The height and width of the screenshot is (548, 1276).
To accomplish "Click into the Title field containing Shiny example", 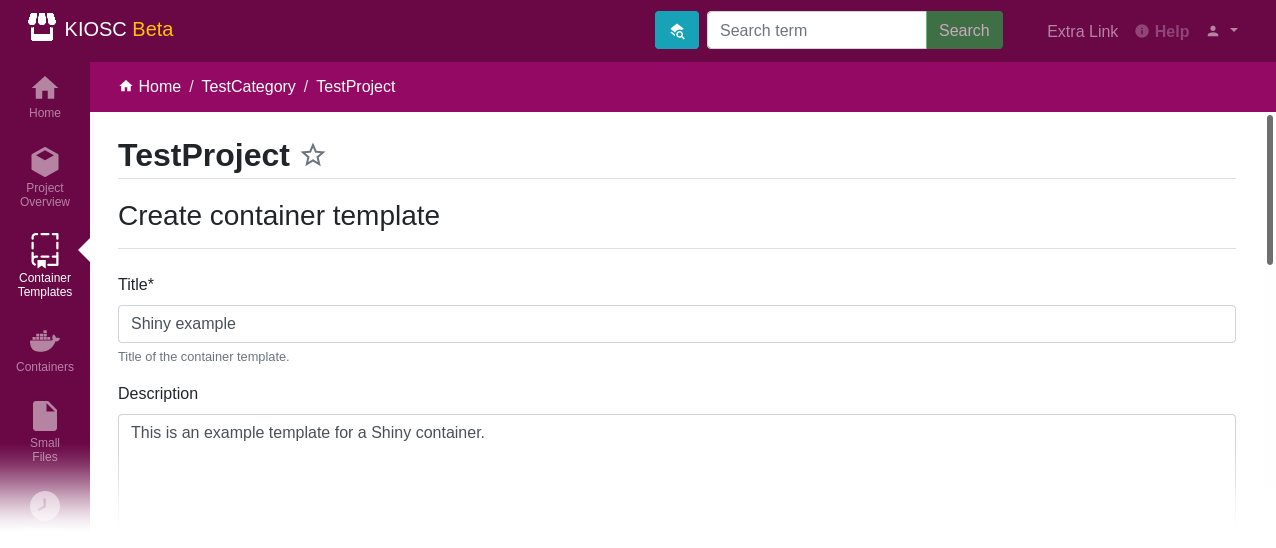I will click(677, 324).
